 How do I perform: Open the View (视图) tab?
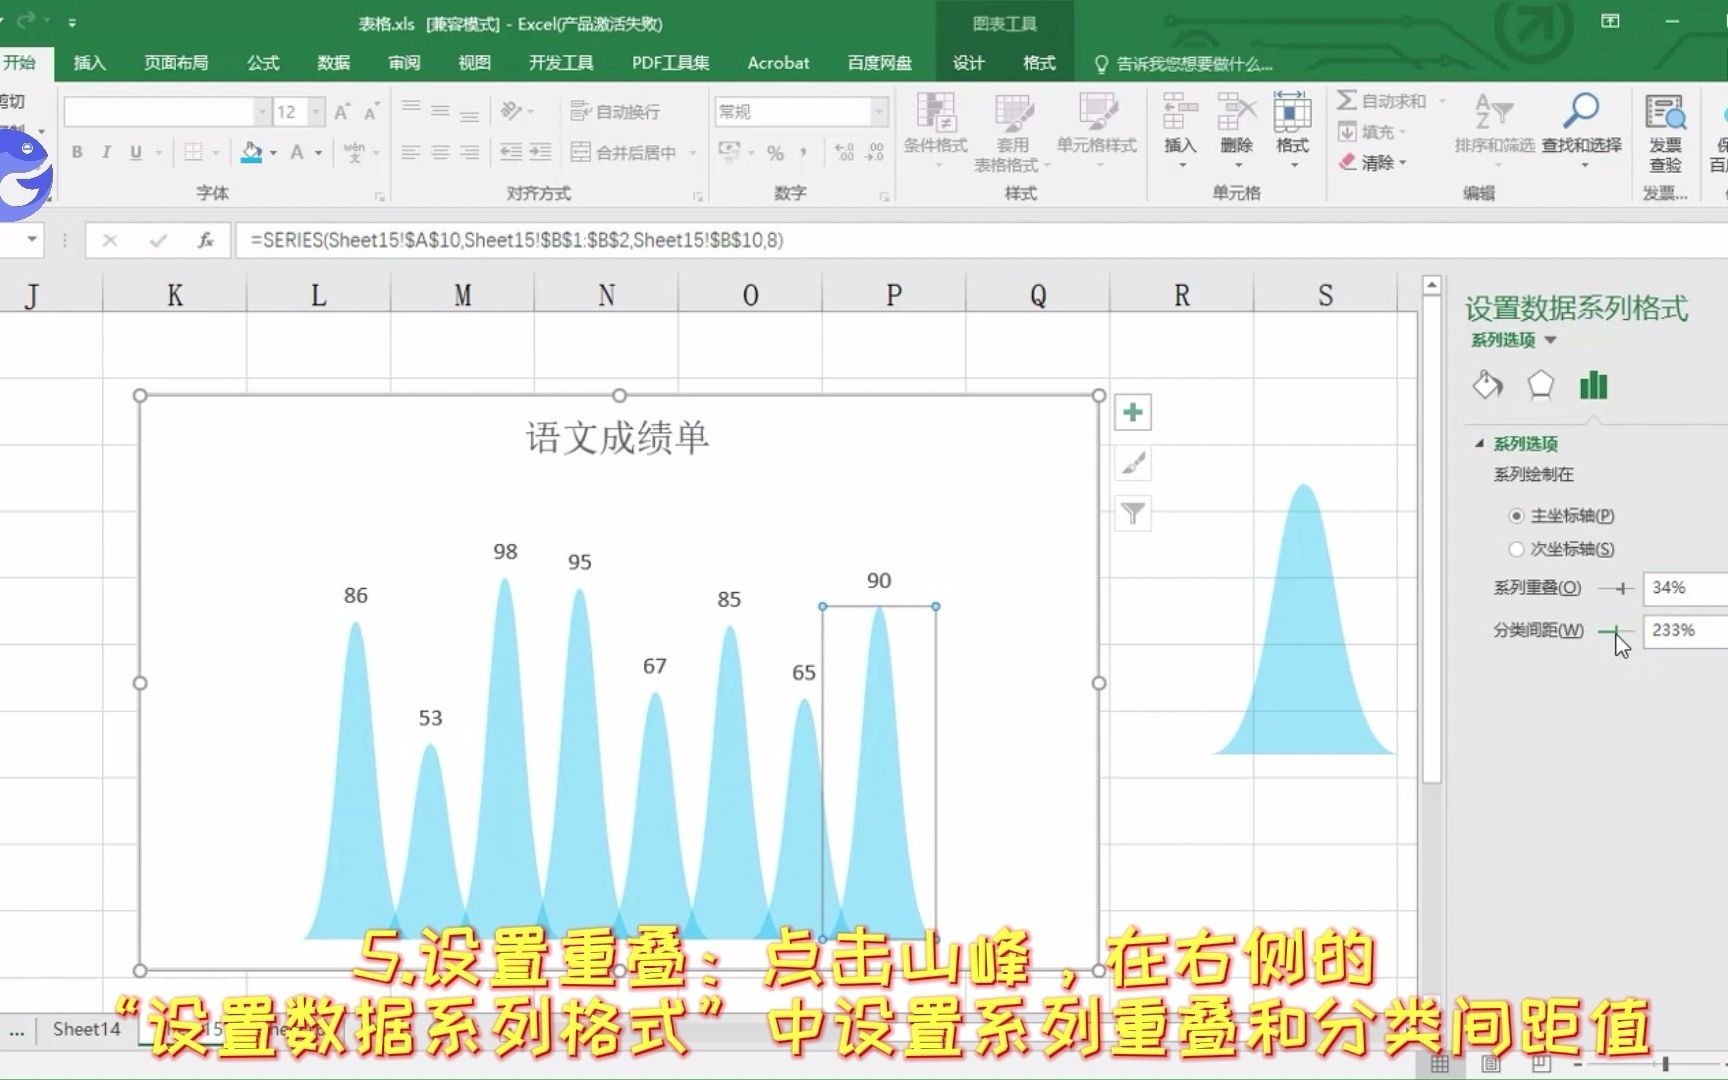click(474, 63)
